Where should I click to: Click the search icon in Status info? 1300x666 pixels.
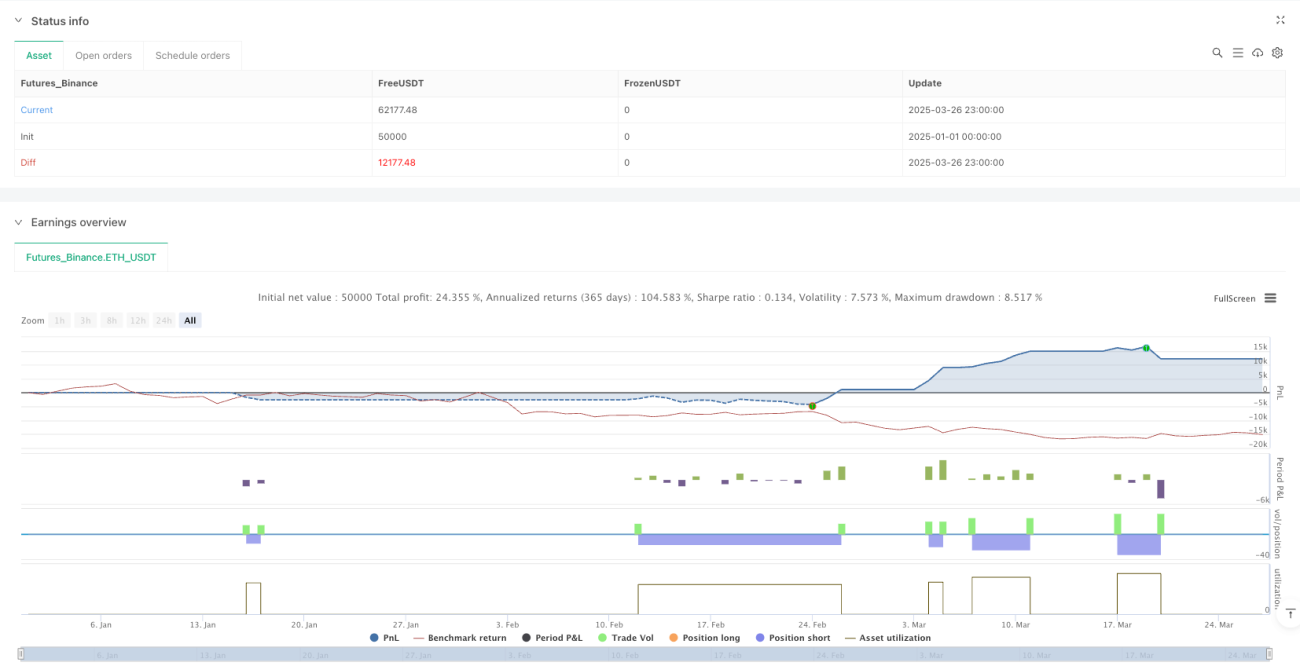coord(1217,53)
